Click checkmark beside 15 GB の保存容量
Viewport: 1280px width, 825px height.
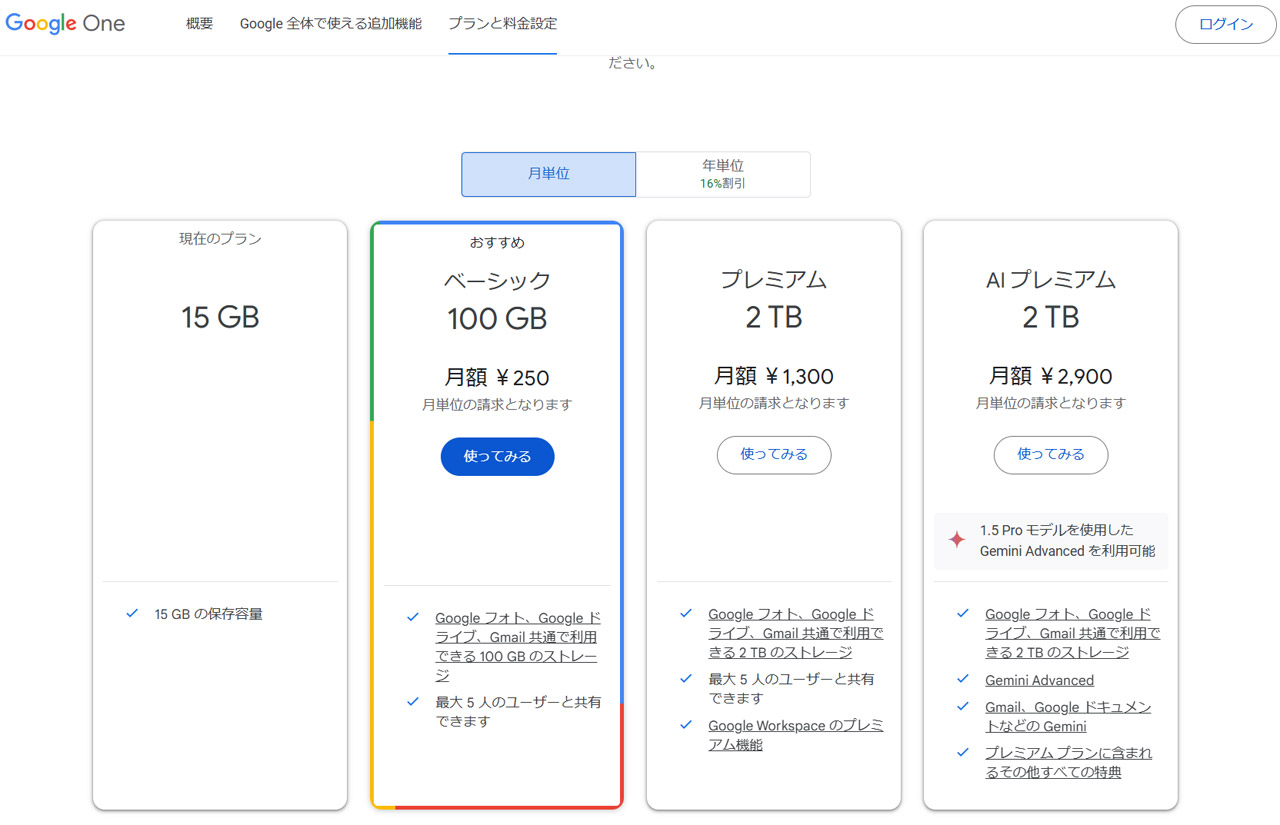click(x=132, y=613)
